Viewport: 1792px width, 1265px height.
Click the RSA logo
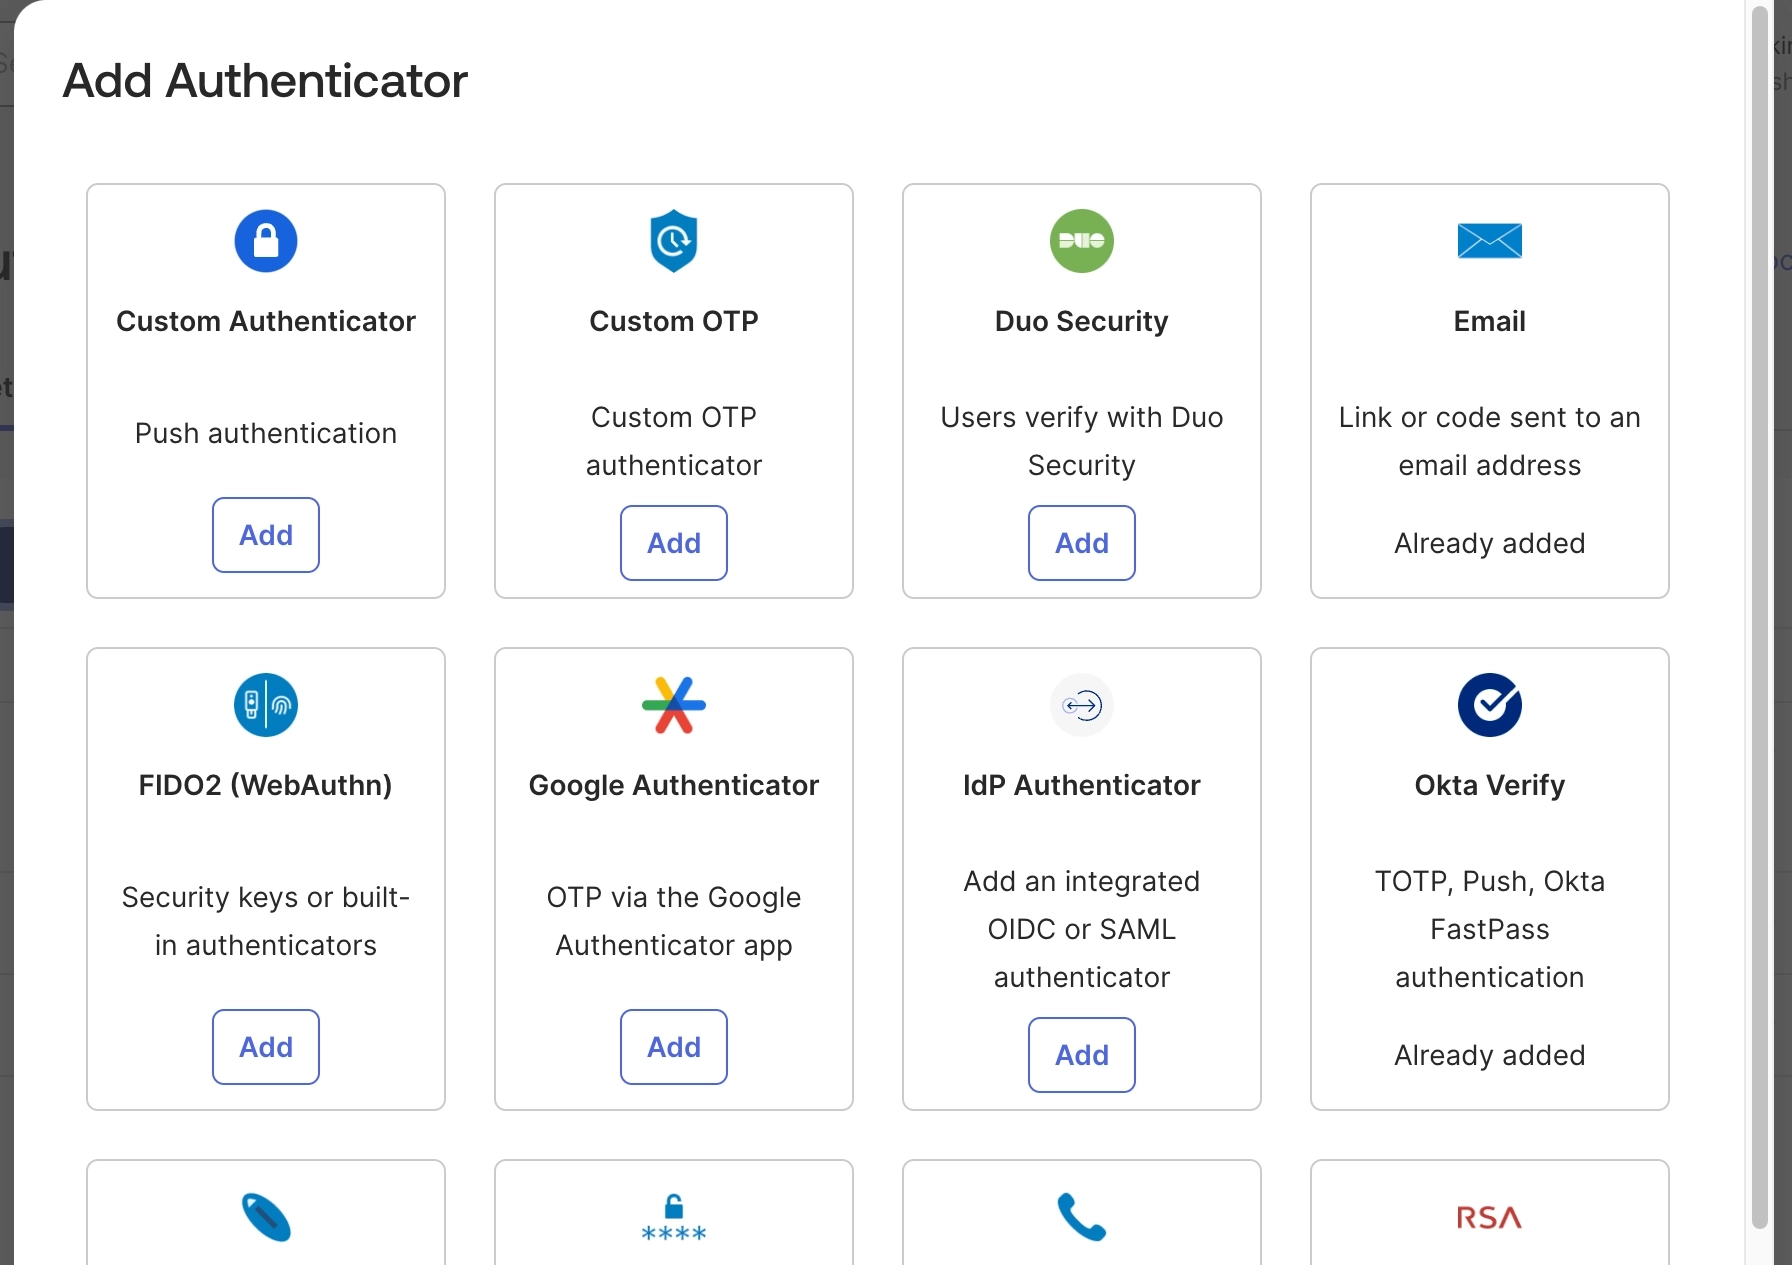point(1490,1217)
